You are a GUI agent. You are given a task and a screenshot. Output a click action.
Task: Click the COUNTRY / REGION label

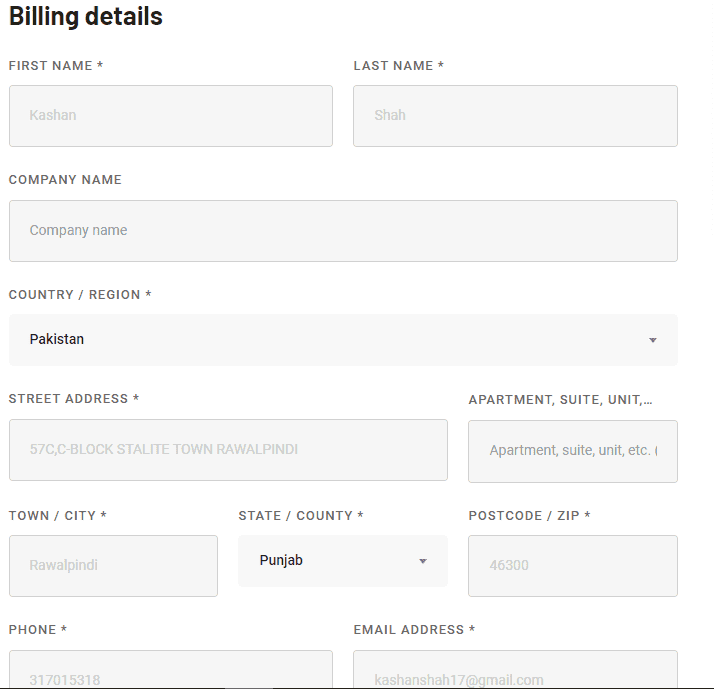[80, 295]
